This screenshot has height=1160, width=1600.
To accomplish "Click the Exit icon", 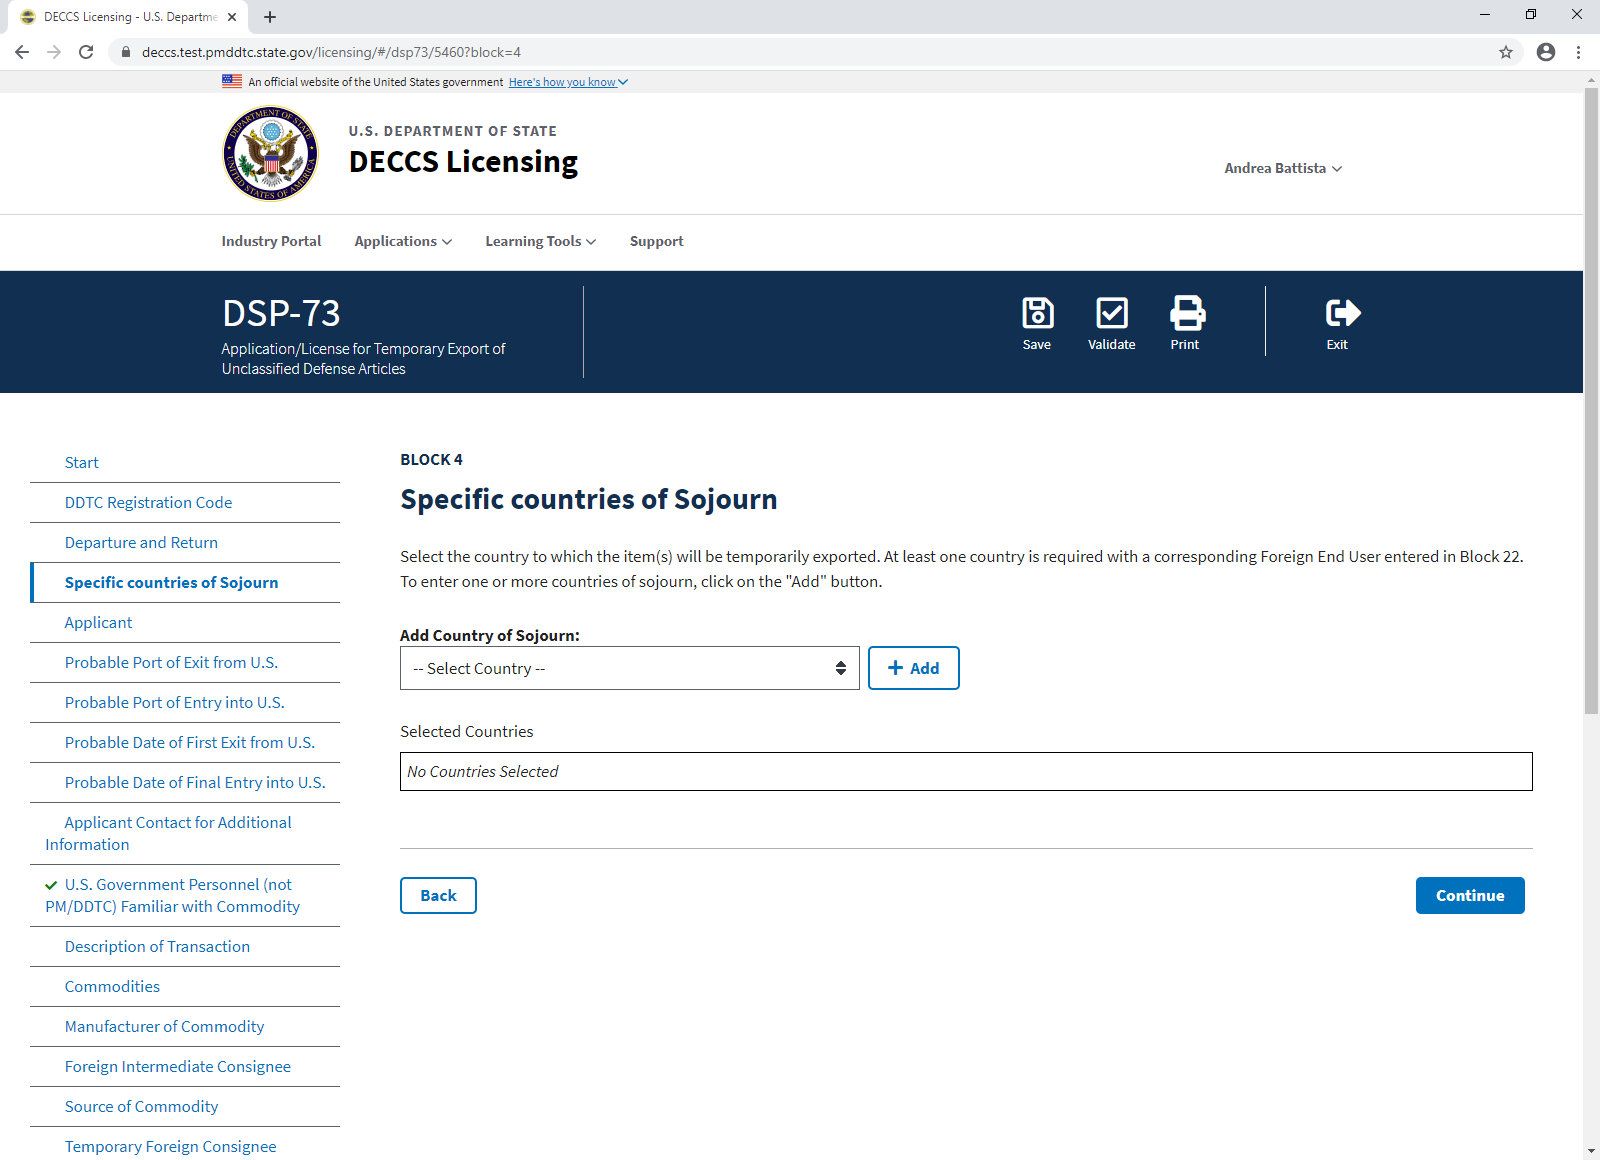I will pos(1342,313).
